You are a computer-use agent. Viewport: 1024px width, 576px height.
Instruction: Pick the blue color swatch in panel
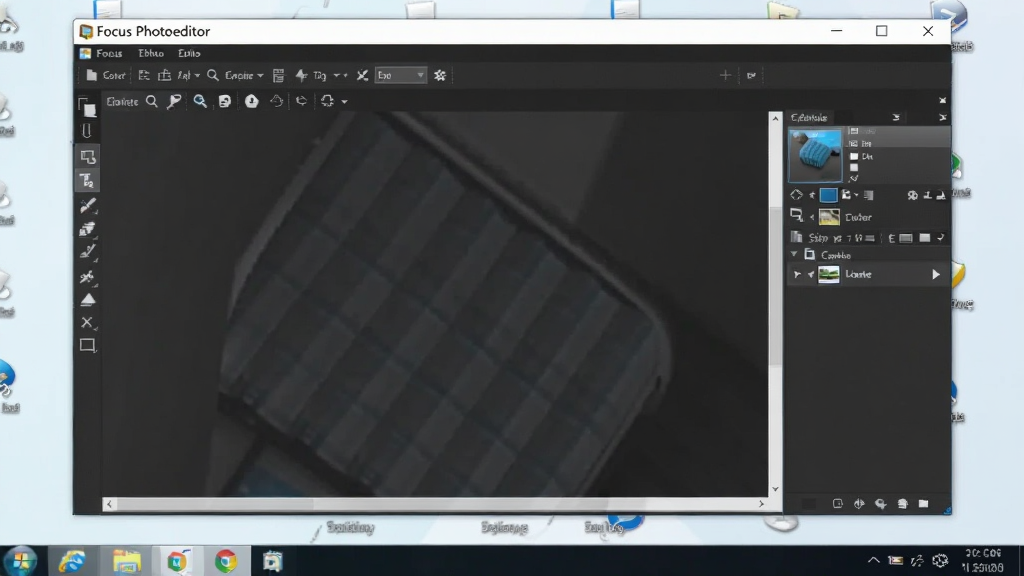[828, 195]
